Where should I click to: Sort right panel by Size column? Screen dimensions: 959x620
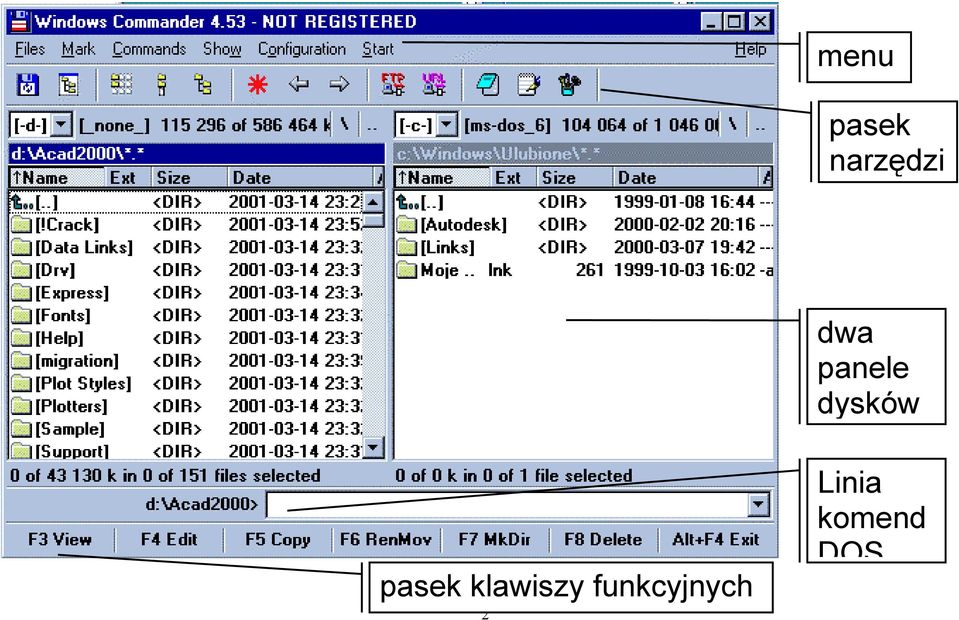[x=575, y=178]
